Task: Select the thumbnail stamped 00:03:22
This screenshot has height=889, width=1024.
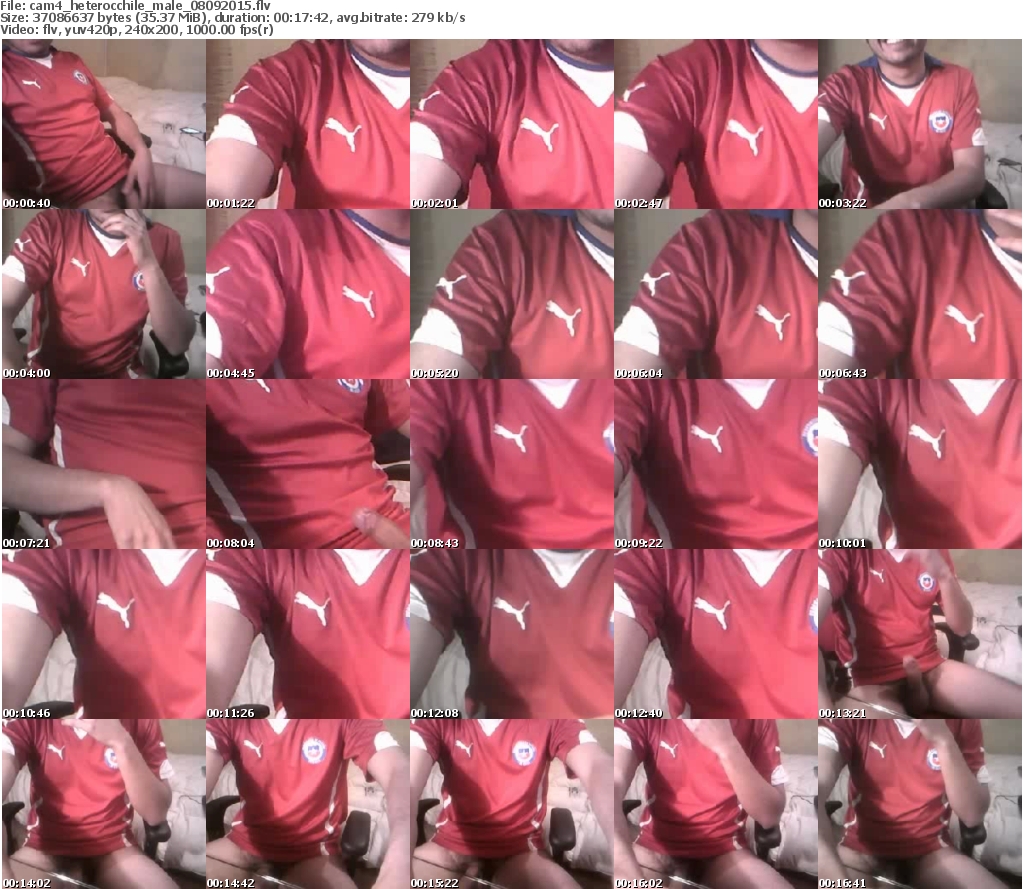Action: tap(920, 124)
